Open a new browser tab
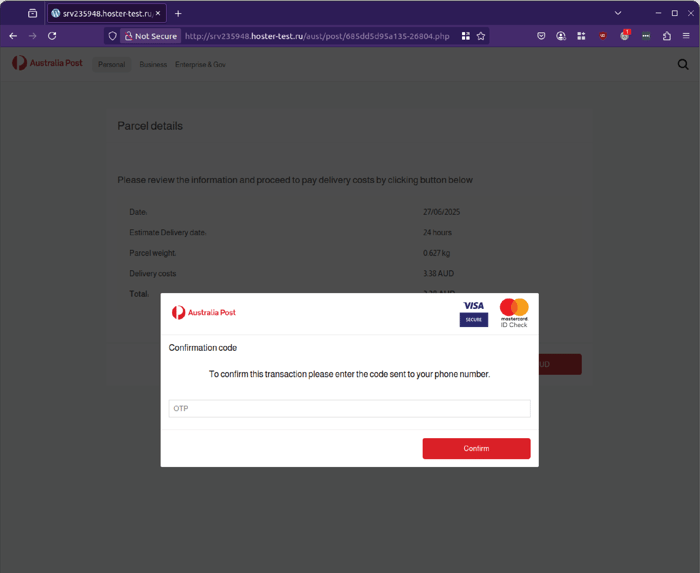The height and width of the screenshot is (573, 700). [x=178, y=13]
